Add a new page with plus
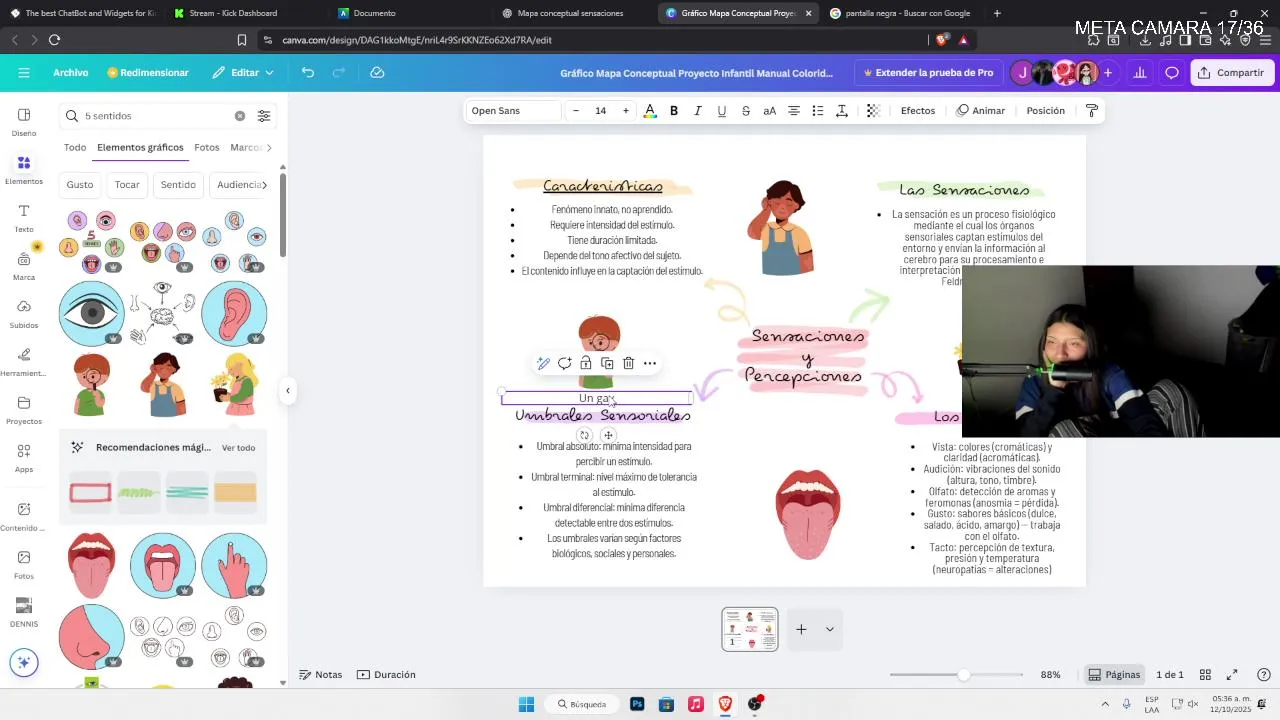Viewport: 1280px width, 720px height. click(x=801, y=629)
